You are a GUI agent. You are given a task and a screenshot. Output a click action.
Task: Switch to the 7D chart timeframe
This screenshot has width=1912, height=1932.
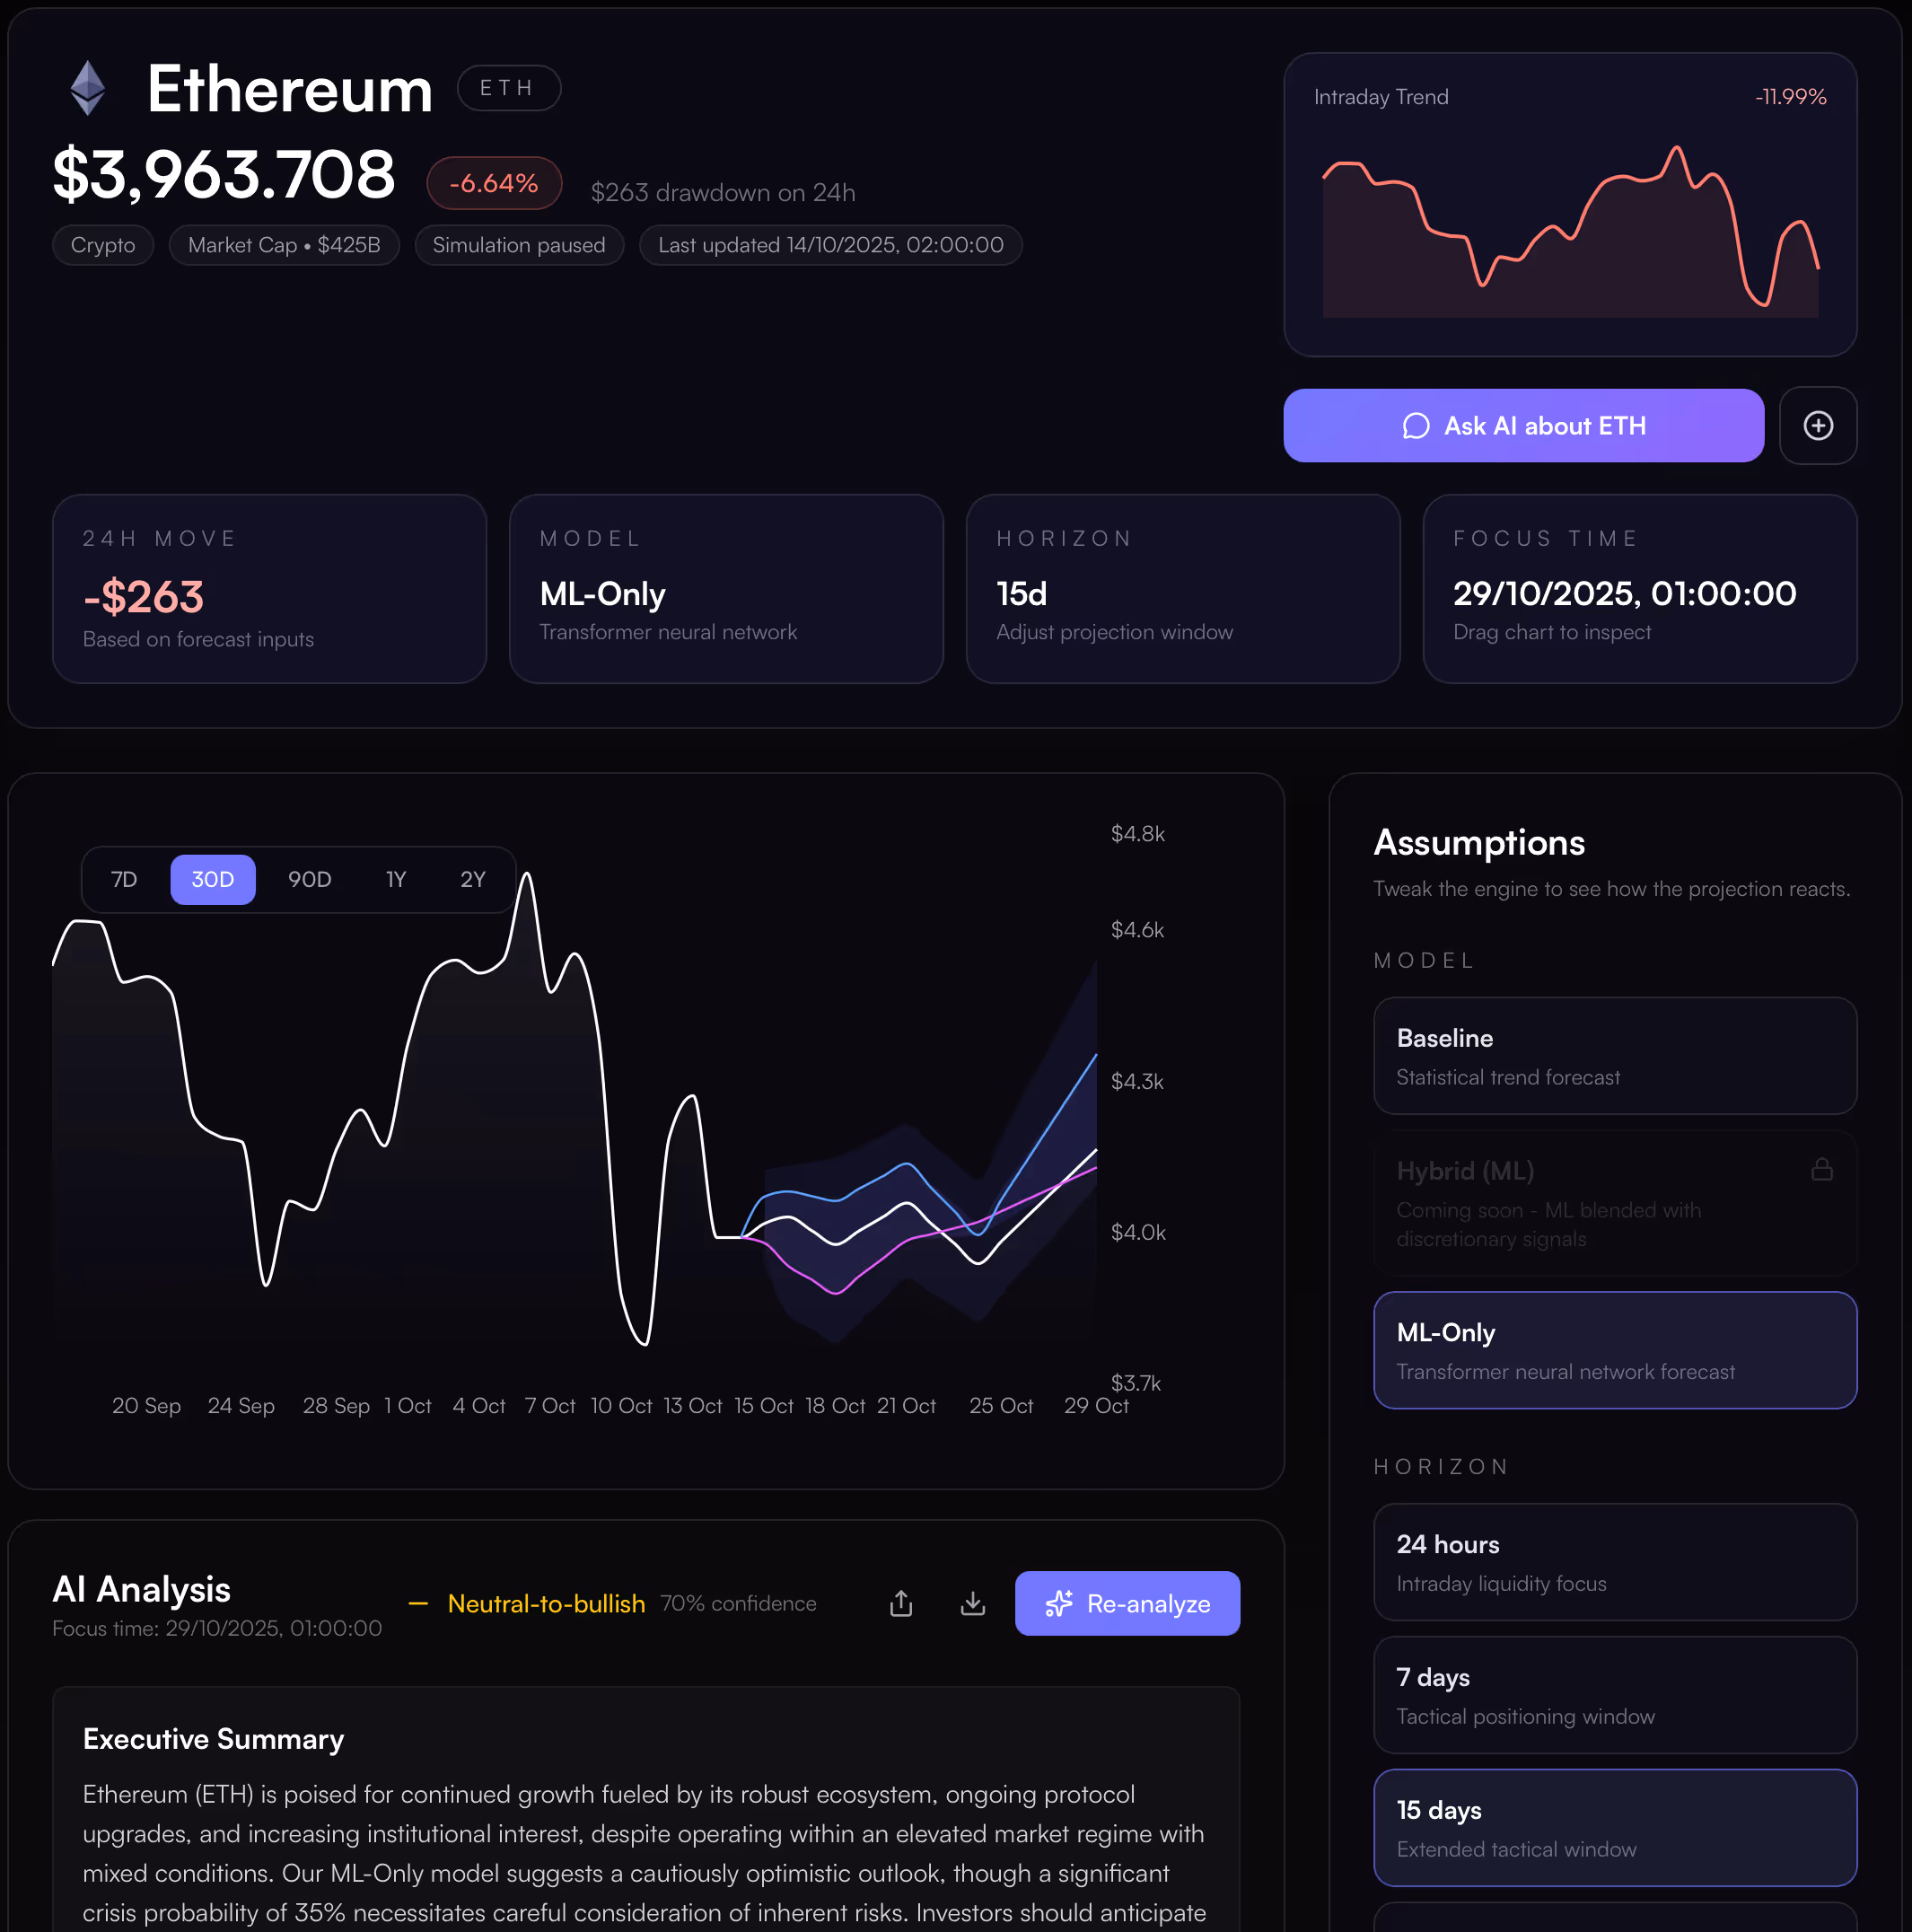[124, 879]
